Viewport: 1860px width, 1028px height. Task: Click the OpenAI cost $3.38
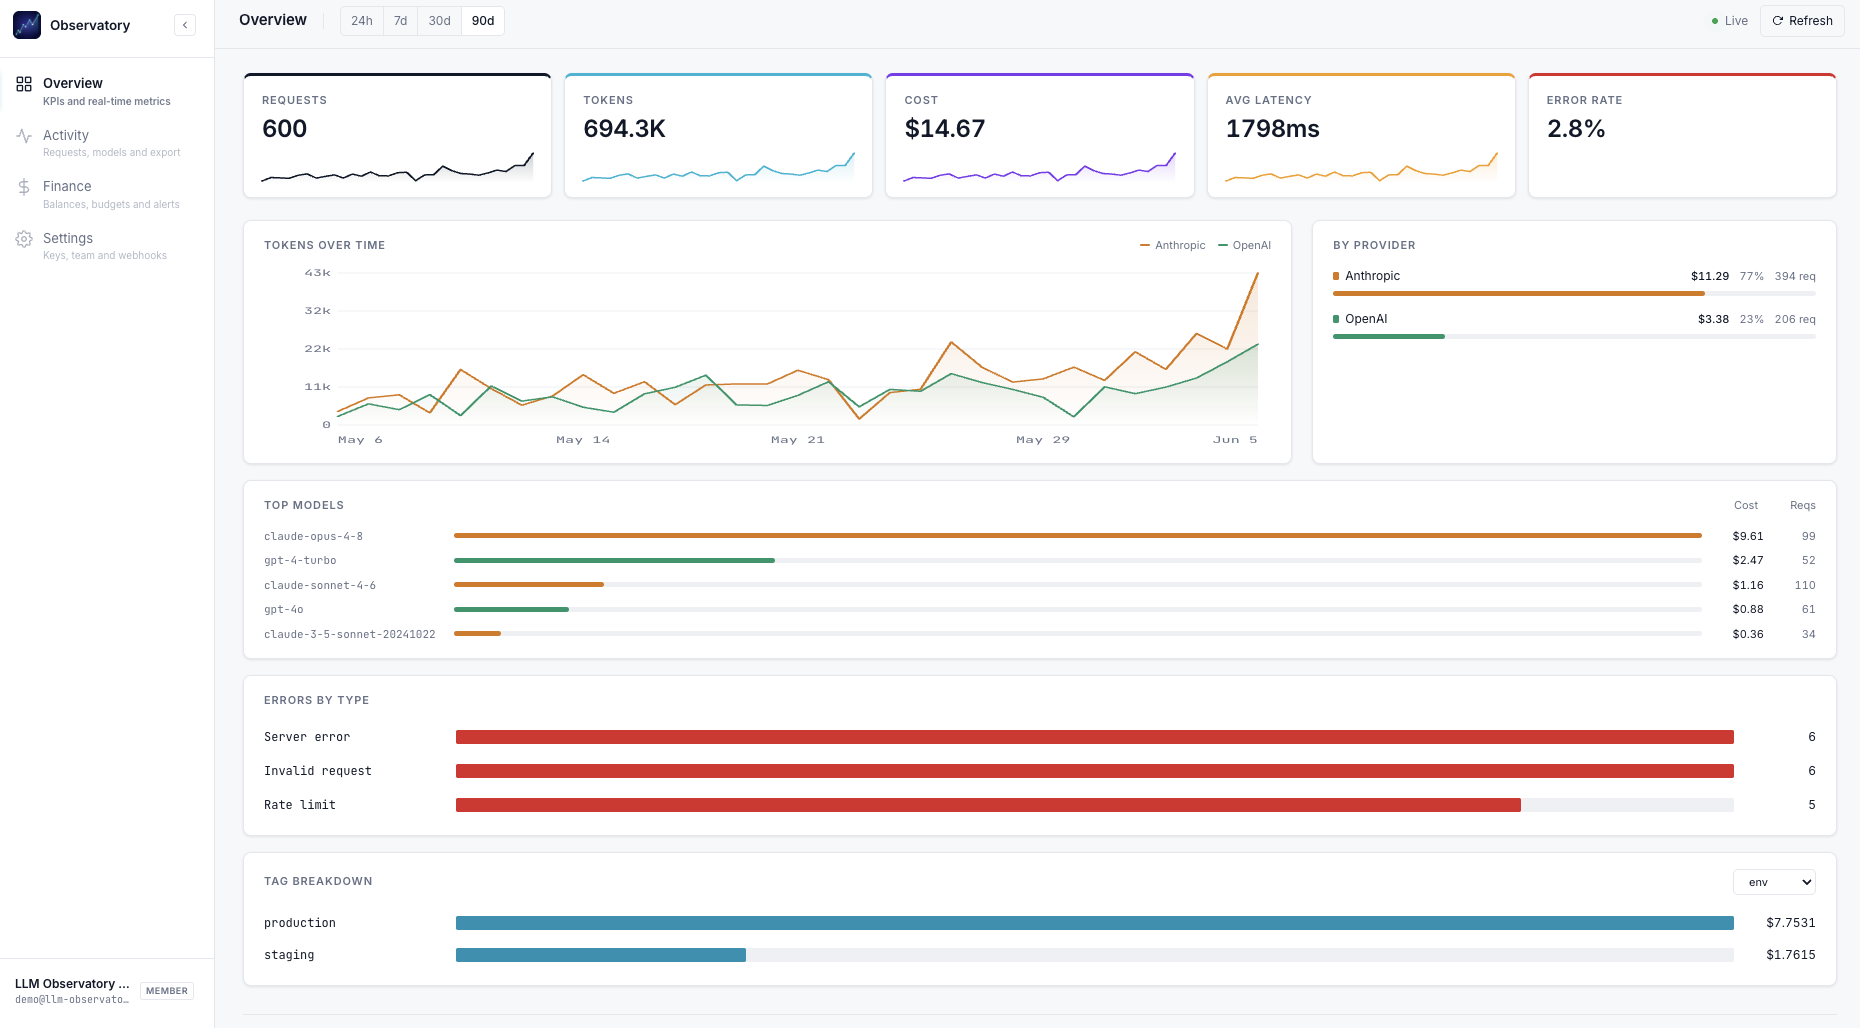pos(1713,319)
